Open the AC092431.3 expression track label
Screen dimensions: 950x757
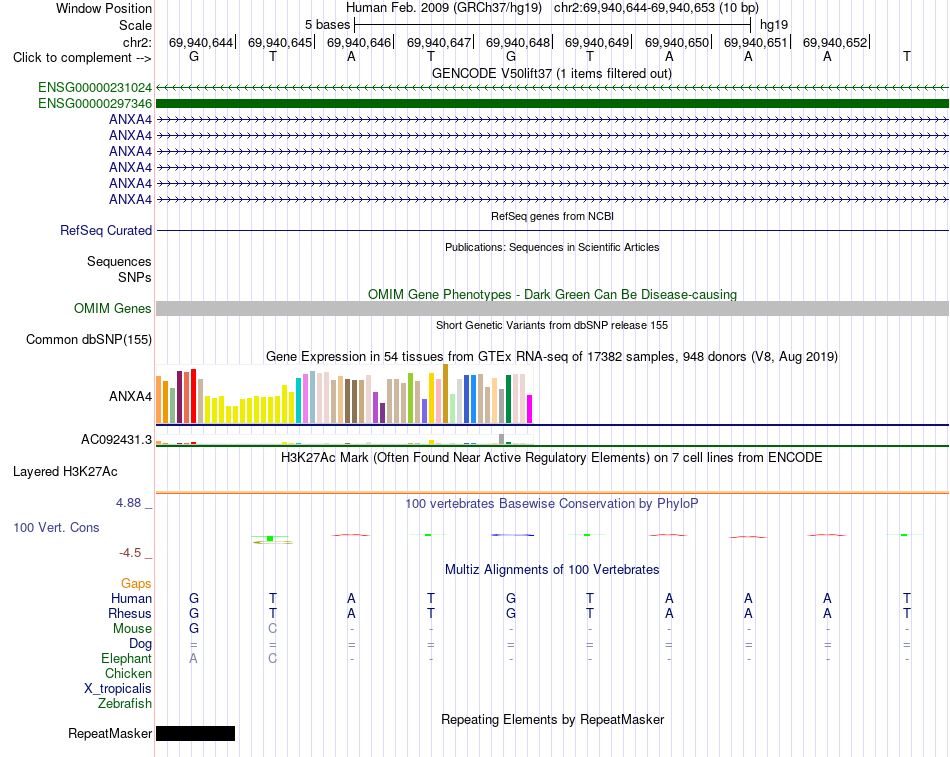(x=116, y=439)
